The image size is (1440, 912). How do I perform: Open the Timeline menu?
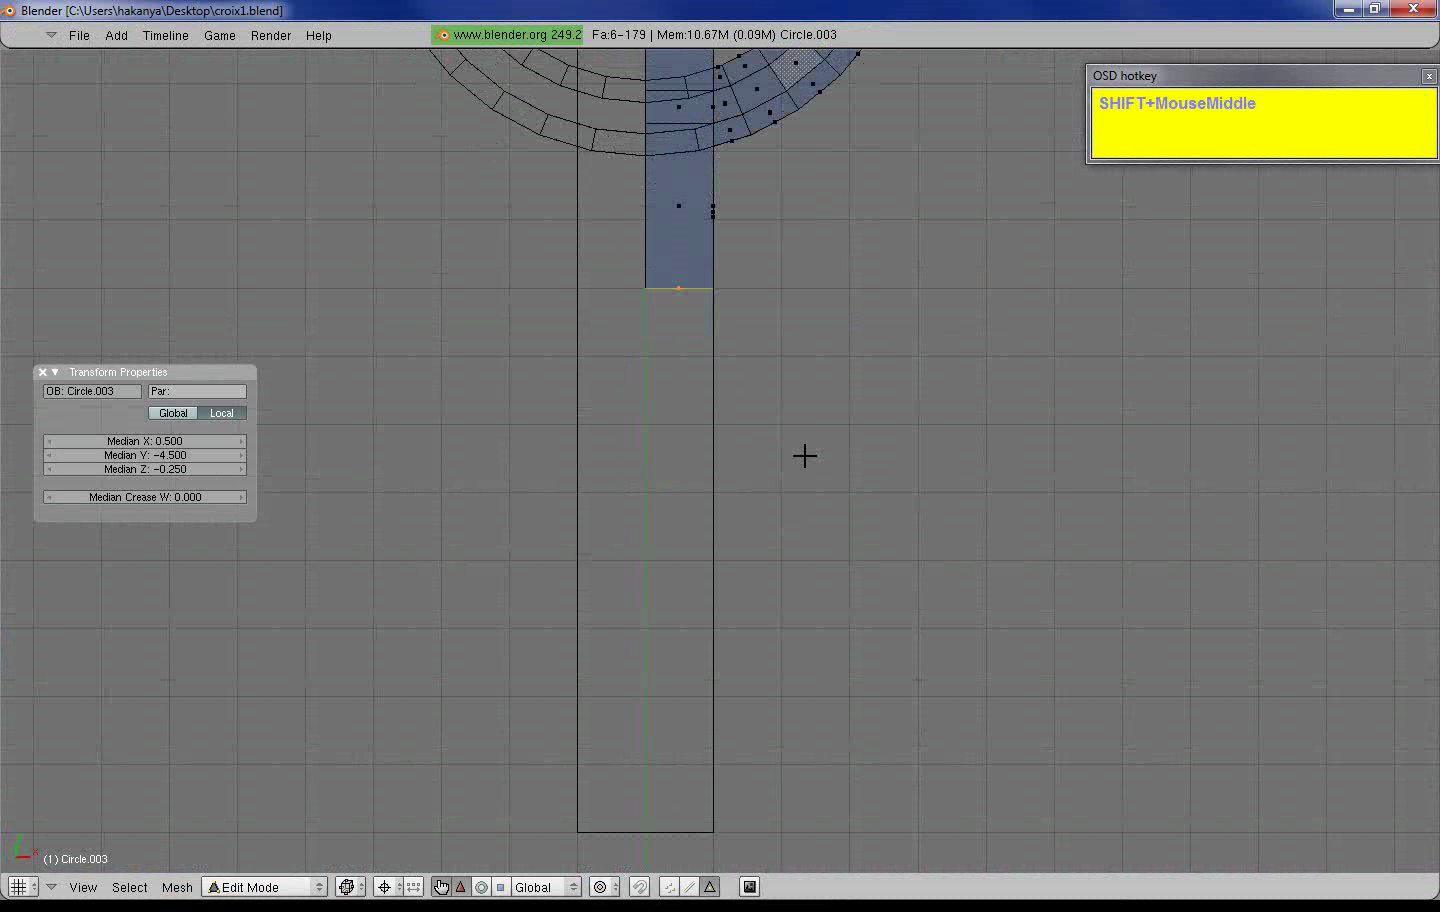[x=165, y=35]
